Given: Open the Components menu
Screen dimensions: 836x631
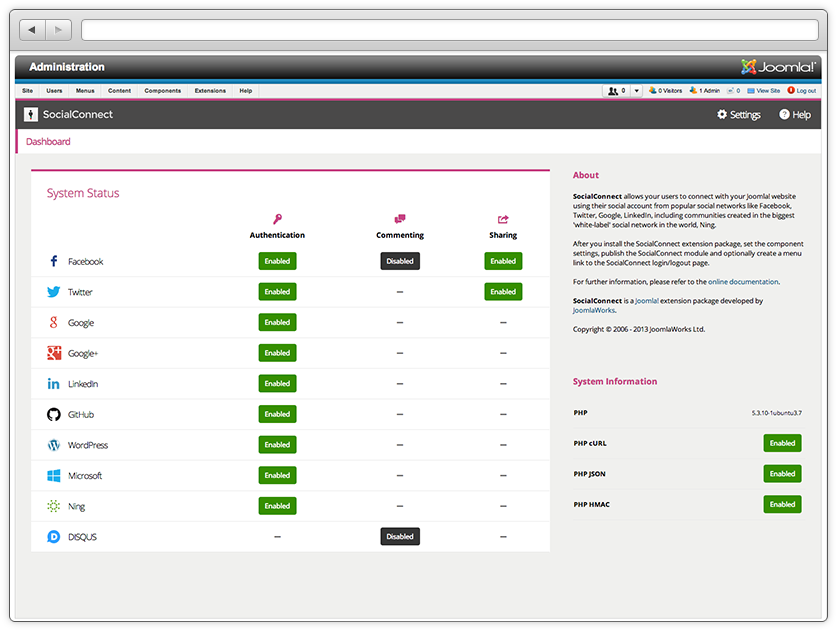Looking at the screenshot, I should click(x=163, y=91).
